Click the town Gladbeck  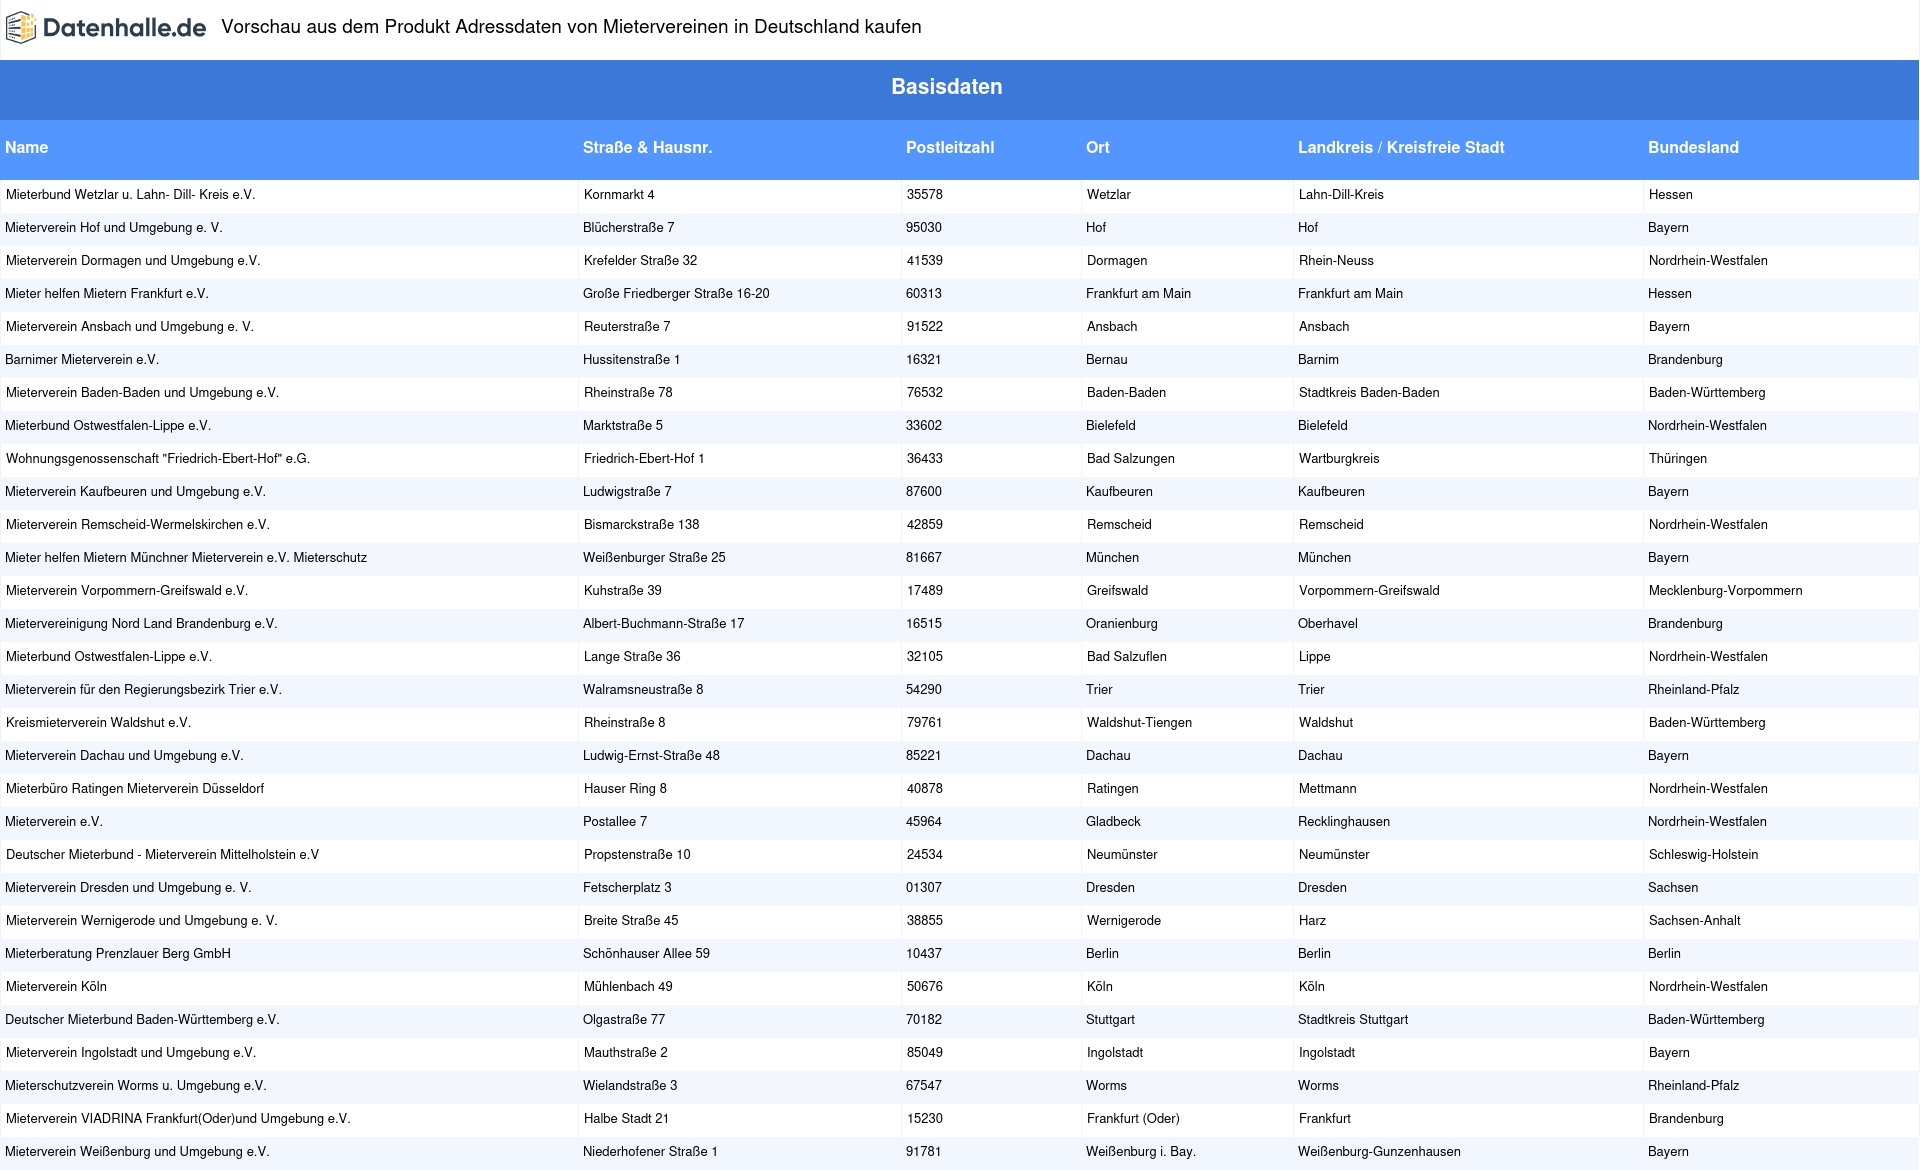point(1112,822)
